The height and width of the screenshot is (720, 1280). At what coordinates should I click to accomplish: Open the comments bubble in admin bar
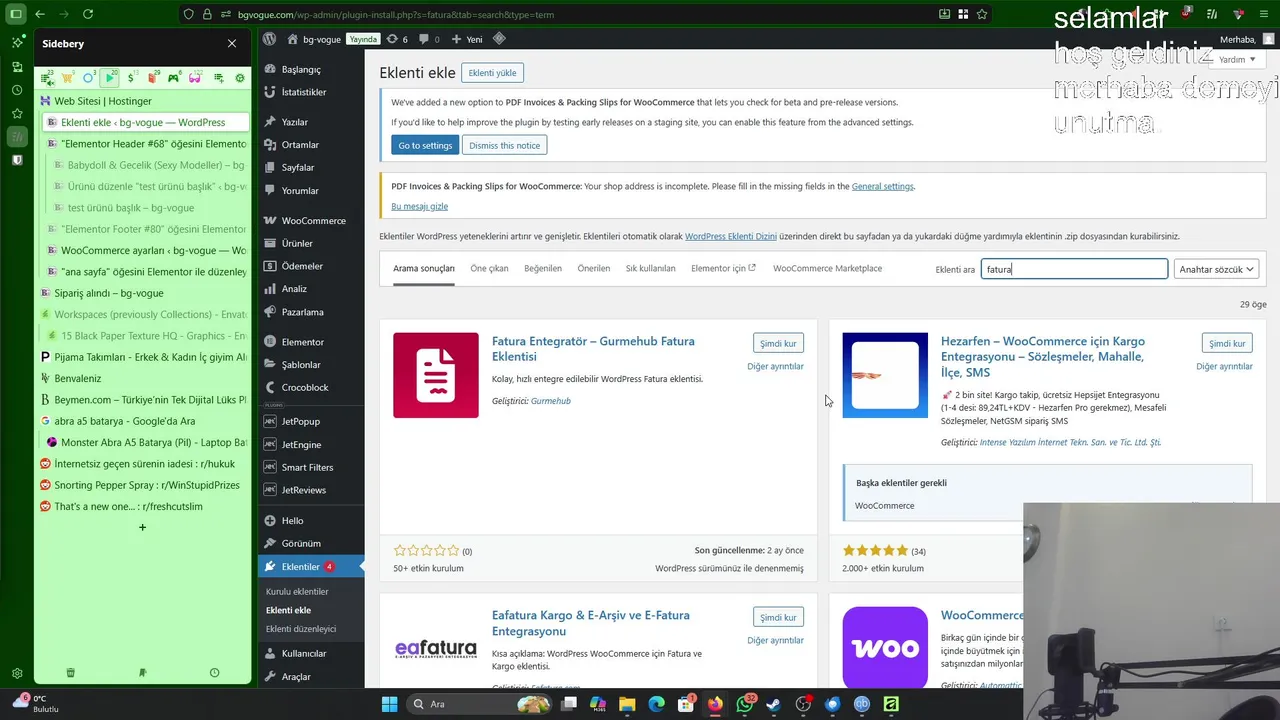coord(429,39)
